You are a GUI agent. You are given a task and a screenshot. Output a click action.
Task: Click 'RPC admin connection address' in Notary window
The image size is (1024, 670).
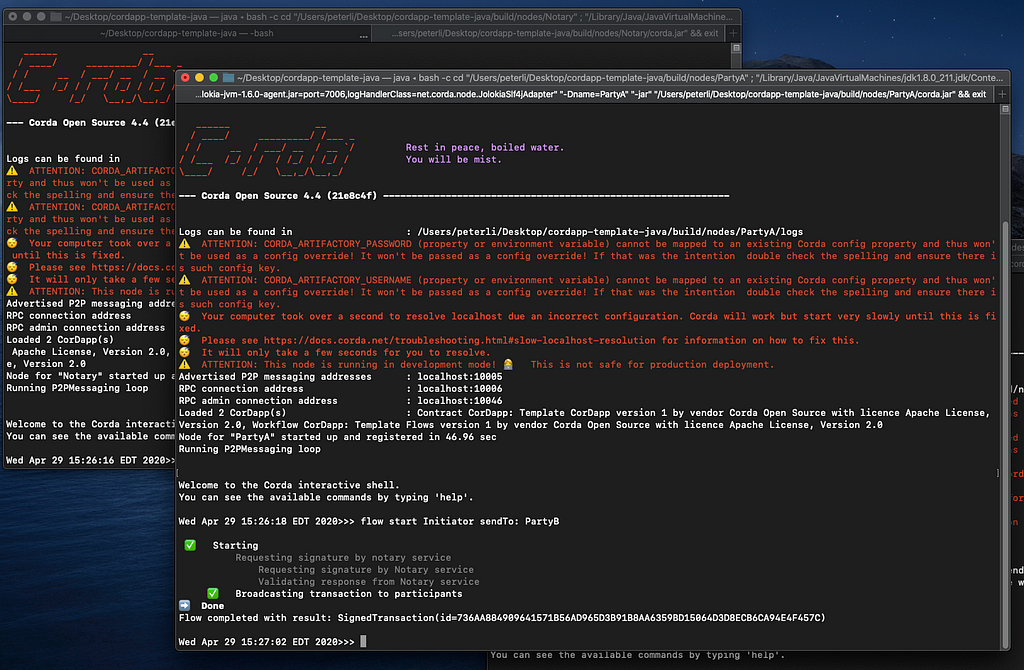pyautogui.click(x=86, y=328)
